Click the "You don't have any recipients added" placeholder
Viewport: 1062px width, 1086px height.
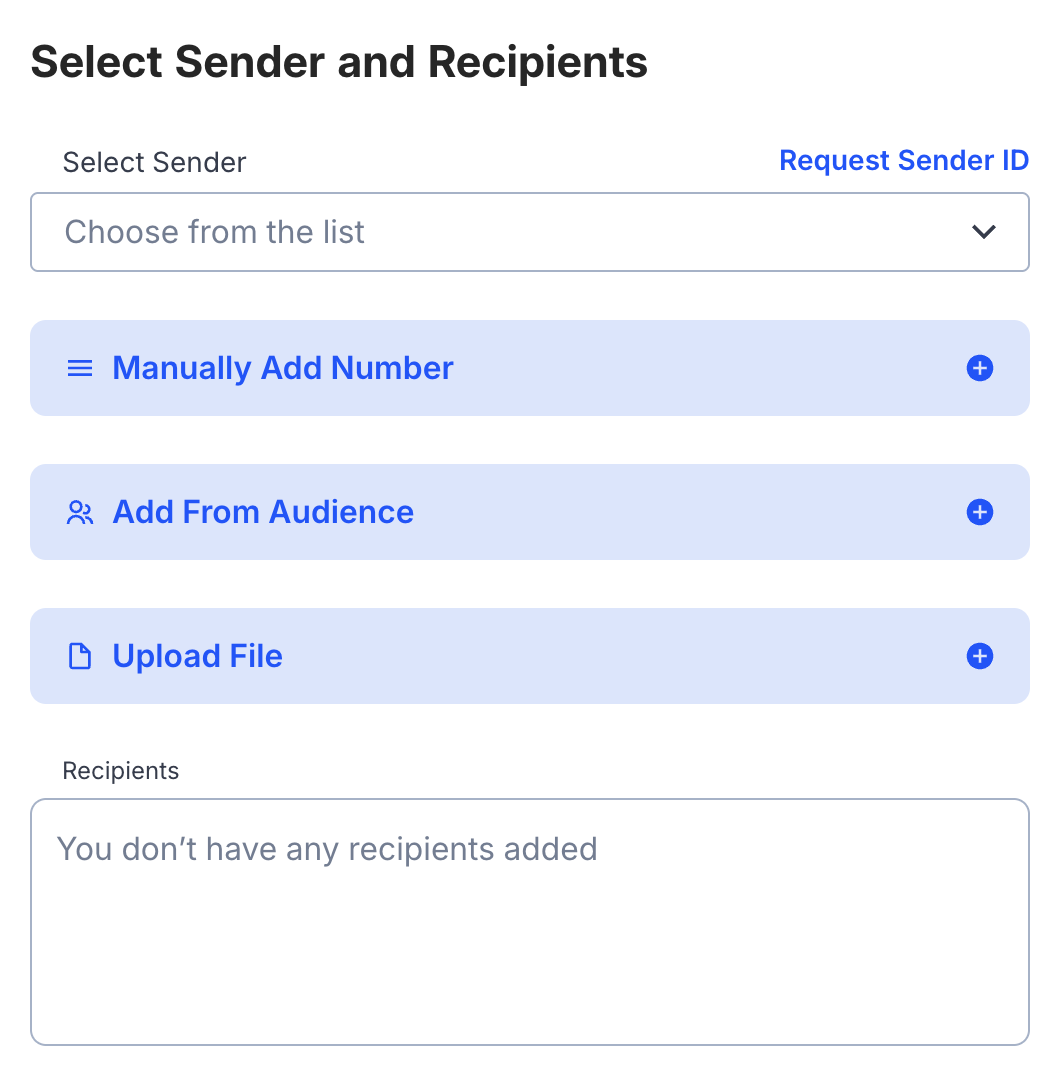[x=327, y=849]
